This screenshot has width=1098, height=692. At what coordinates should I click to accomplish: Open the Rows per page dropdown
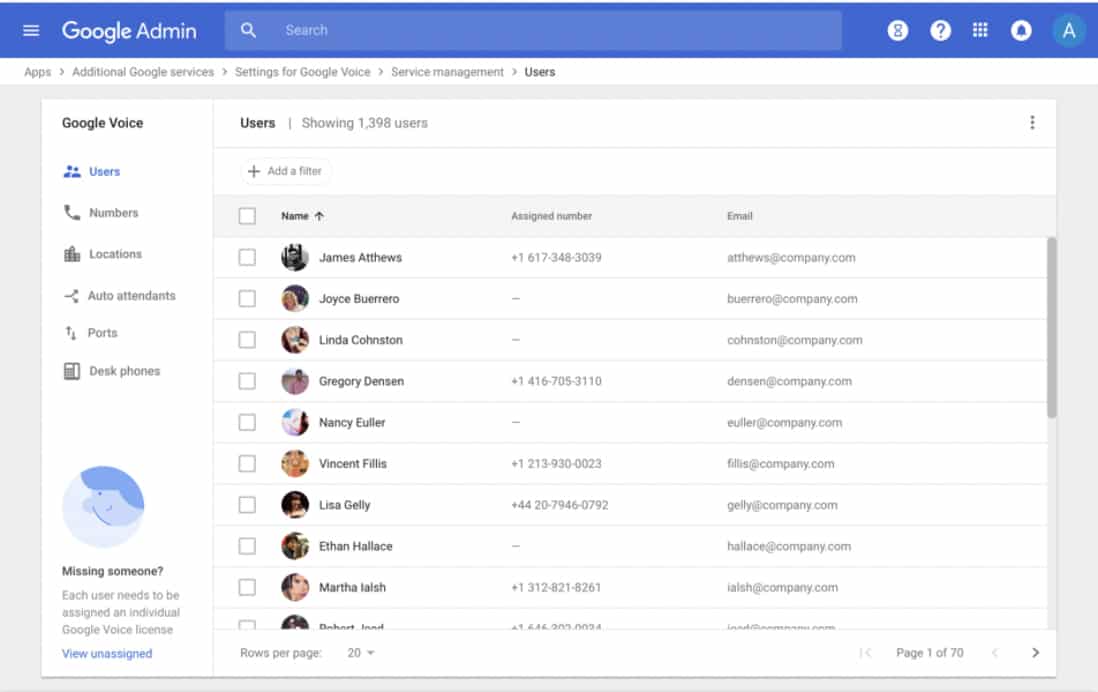coord(361,653)
